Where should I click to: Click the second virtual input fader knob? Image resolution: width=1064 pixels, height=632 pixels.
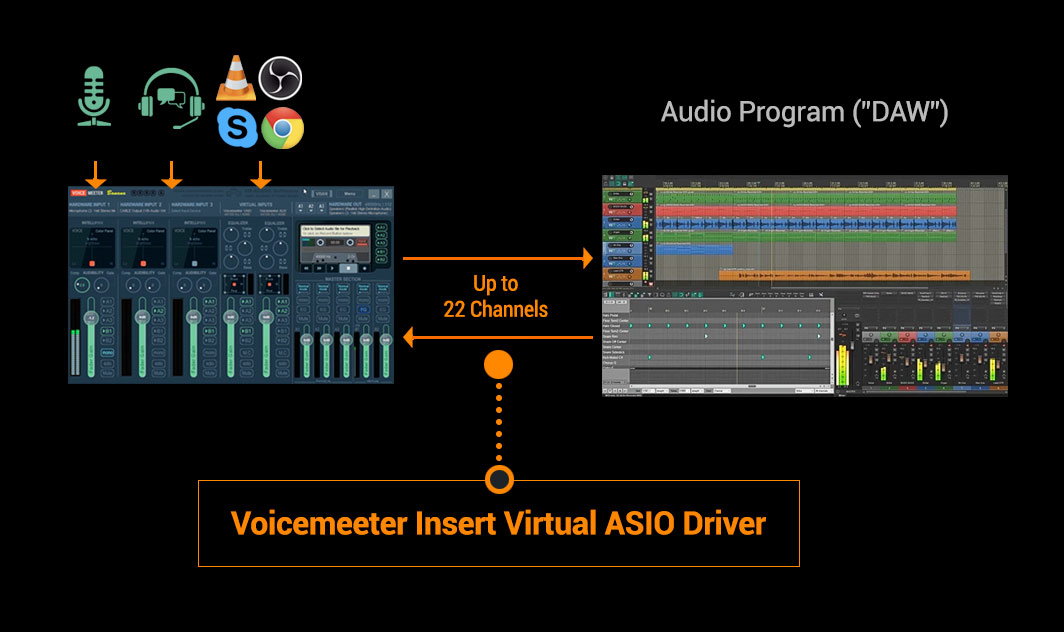tap(266, 317)
